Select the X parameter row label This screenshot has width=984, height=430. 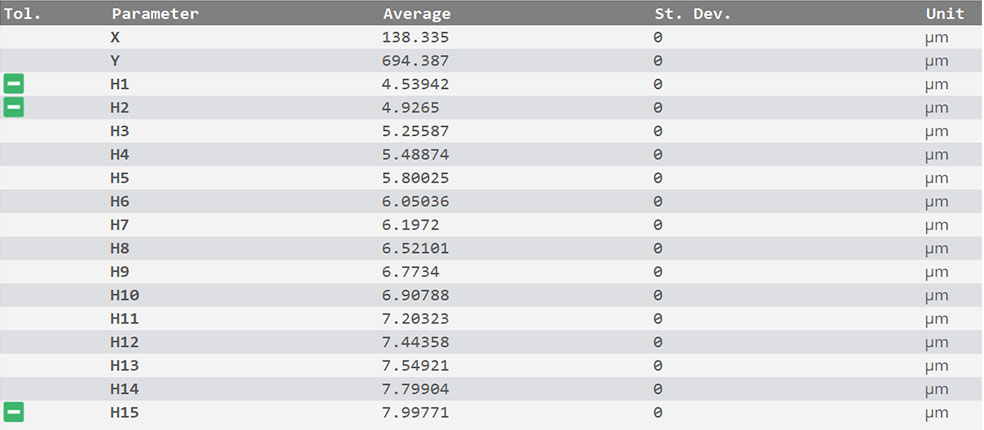coord(115,38)
